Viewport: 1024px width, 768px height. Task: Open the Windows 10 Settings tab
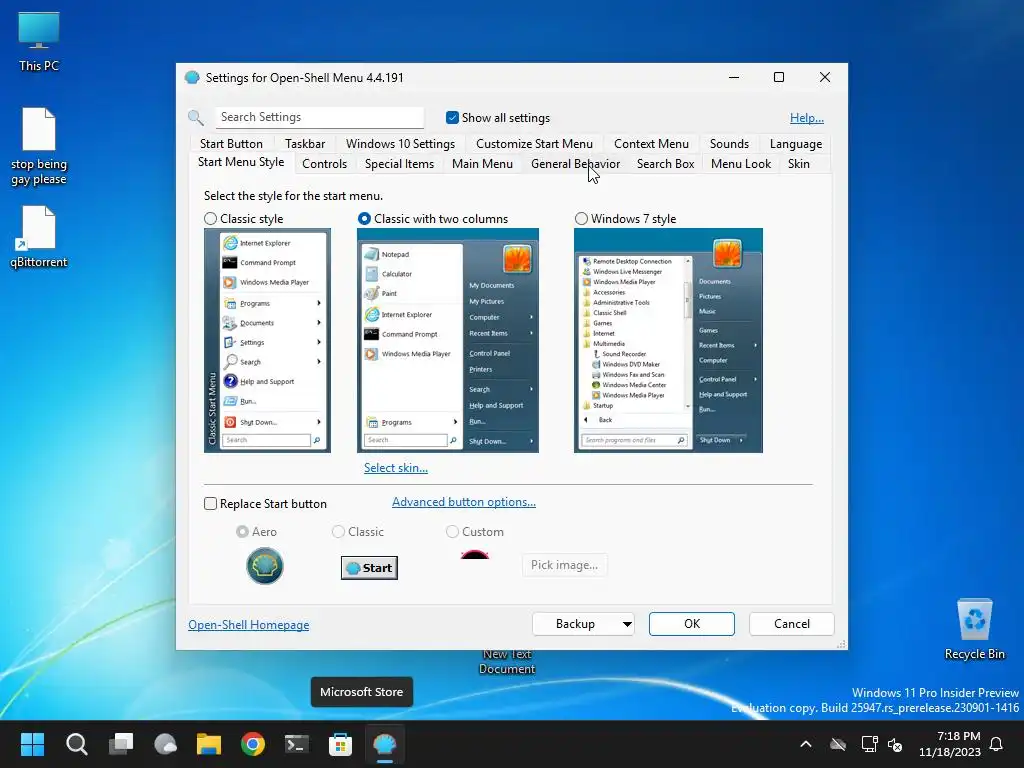400,144
